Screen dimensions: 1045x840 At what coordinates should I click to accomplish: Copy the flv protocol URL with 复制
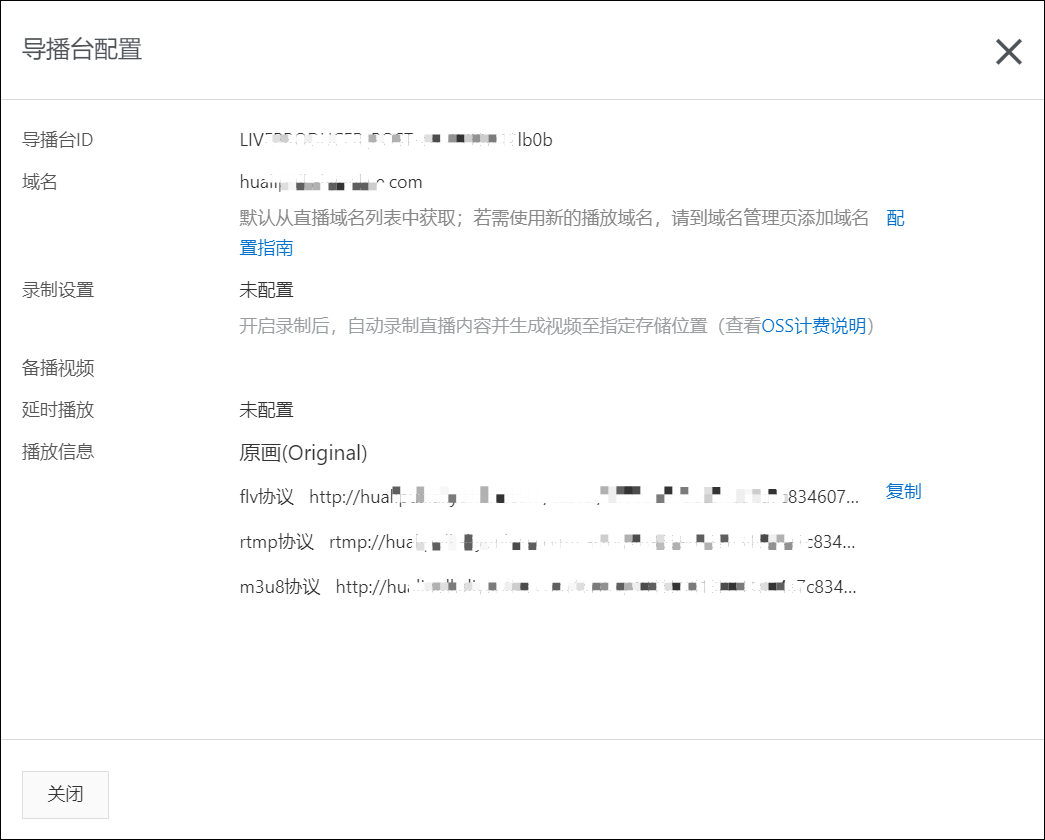click(903, 491)
